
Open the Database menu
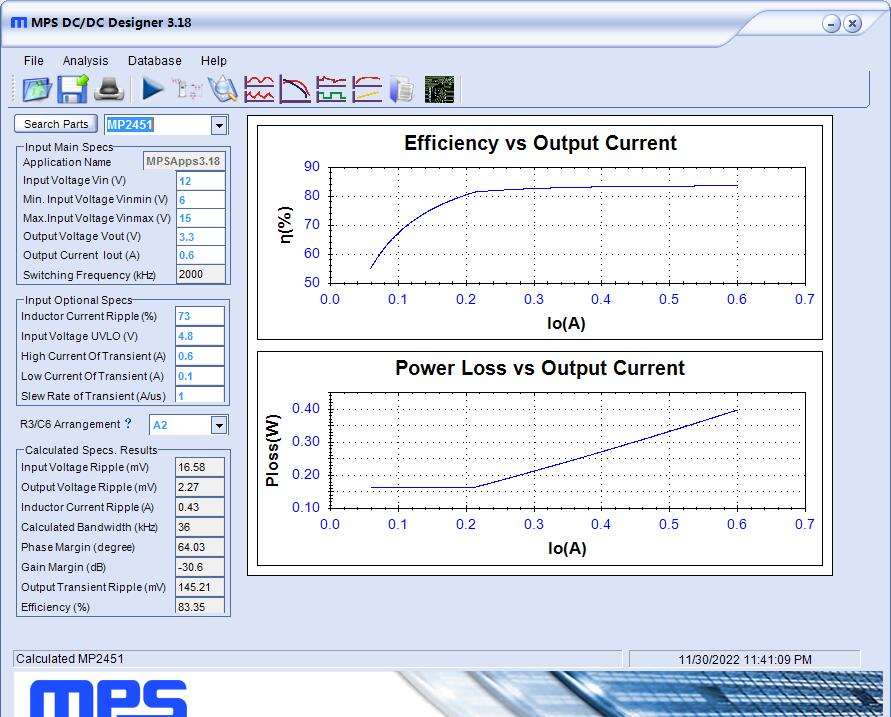[154, 61]
